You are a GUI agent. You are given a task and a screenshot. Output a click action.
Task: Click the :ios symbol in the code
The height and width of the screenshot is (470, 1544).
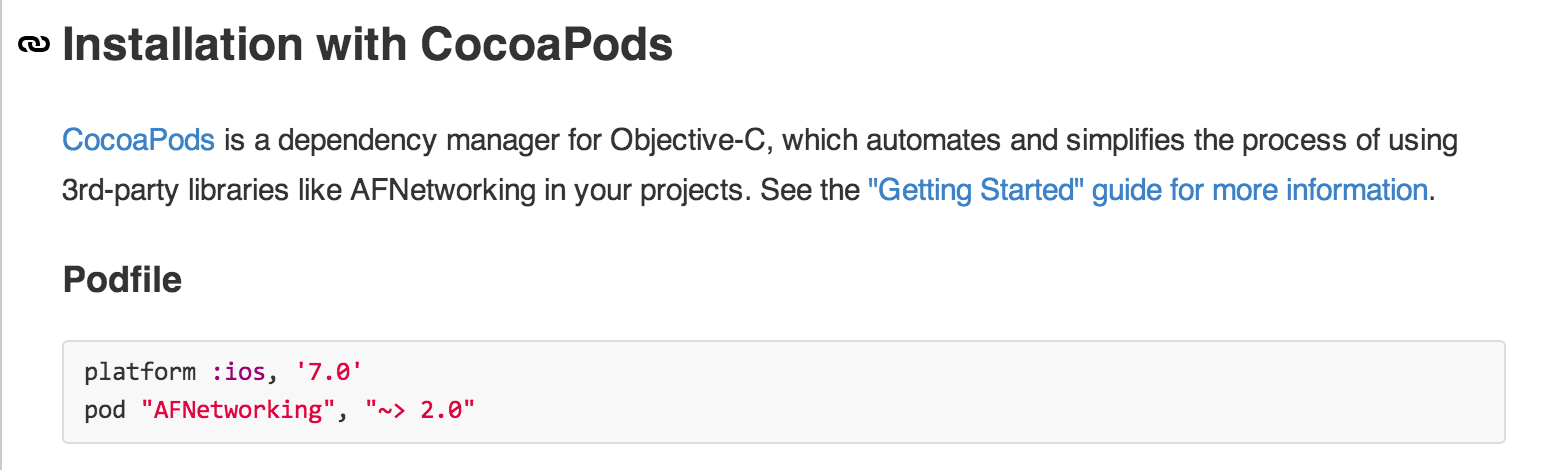pyautogui.click(x=238, y=373)
